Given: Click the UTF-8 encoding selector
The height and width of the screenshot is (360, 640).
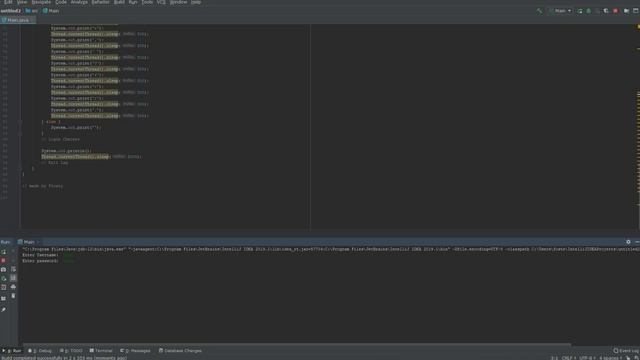Looking at the screenshot, I should (x=587, y=358).
